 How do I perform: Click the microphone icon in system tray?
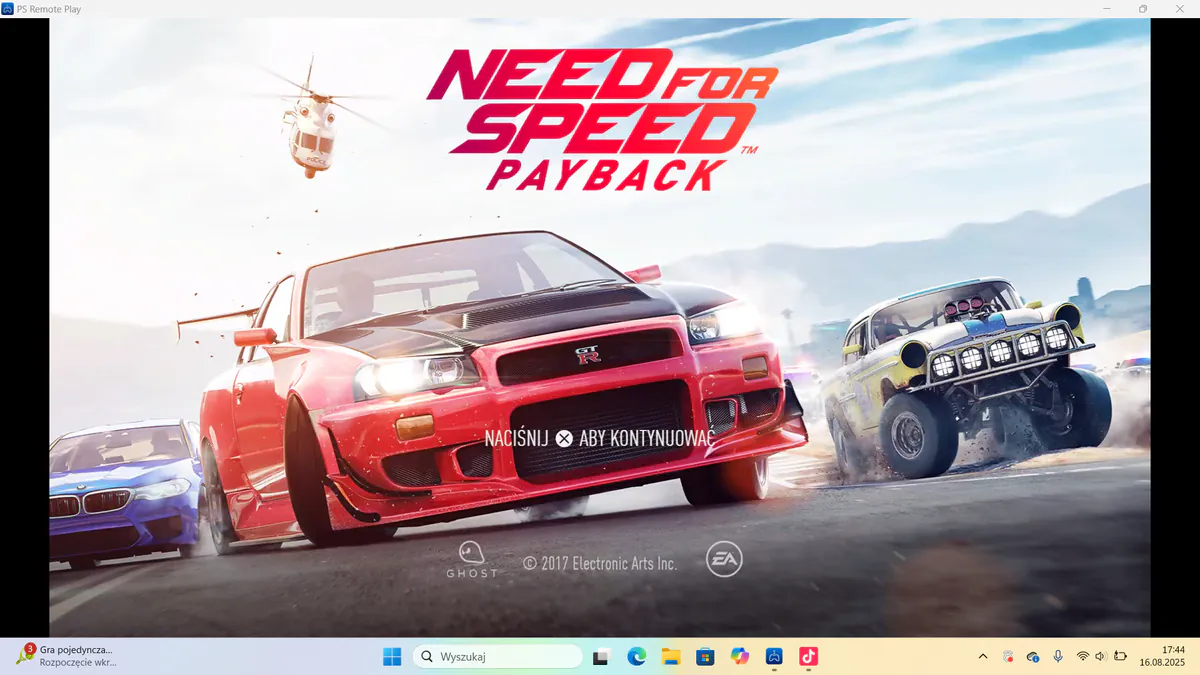(x=1058, y=656)
